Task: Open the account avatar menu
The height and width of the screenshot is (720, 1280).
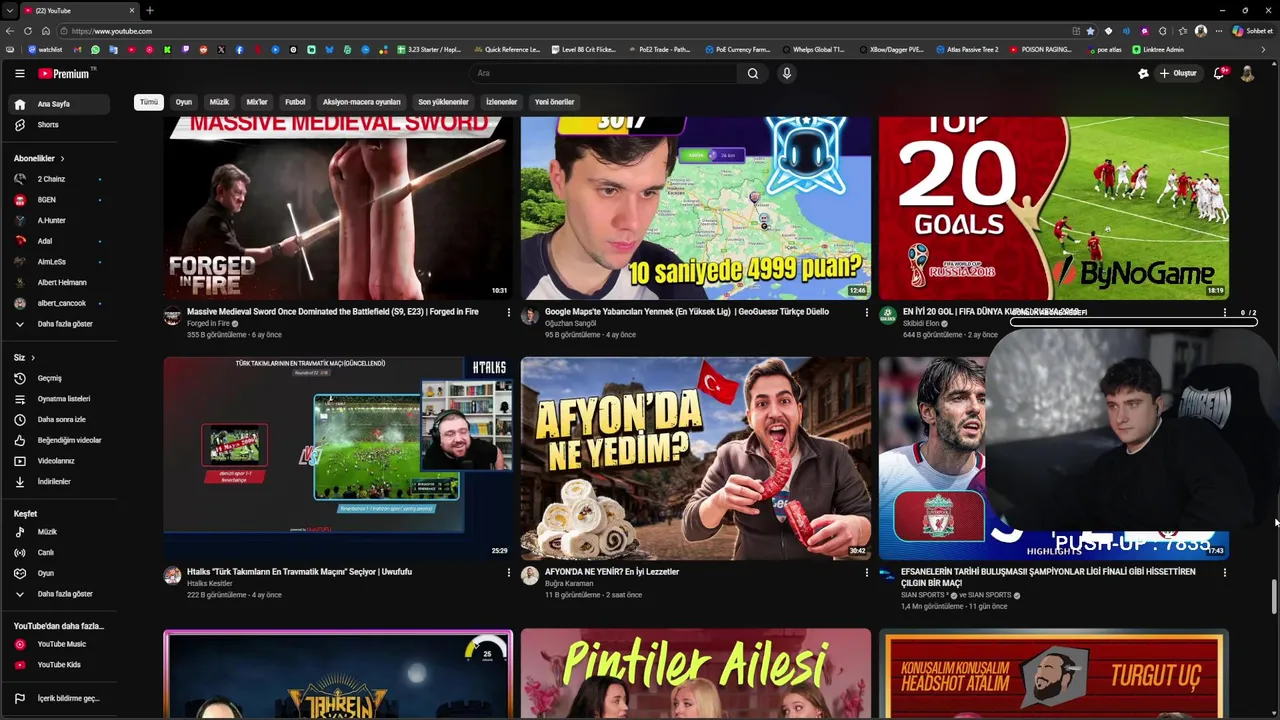Action: point(1247,73)
